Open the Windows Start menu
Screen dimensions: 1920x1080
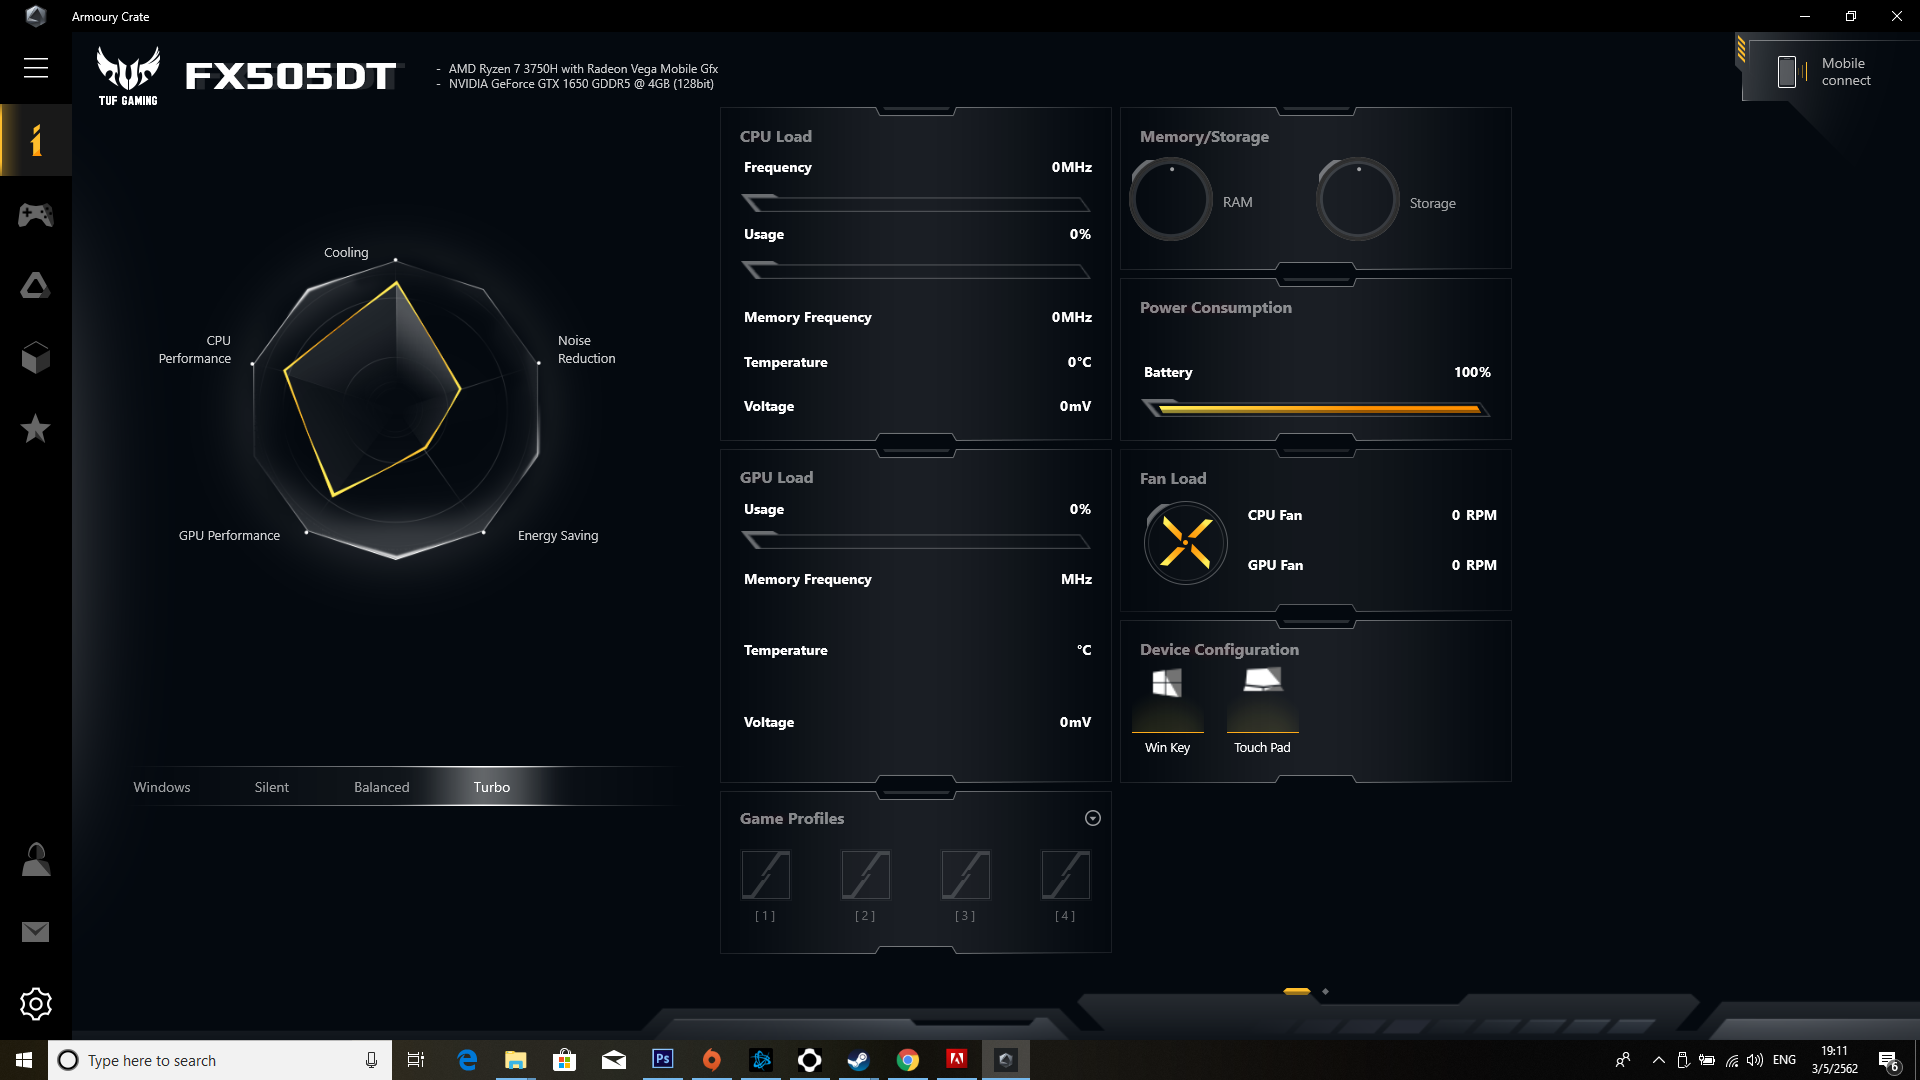24,1060
